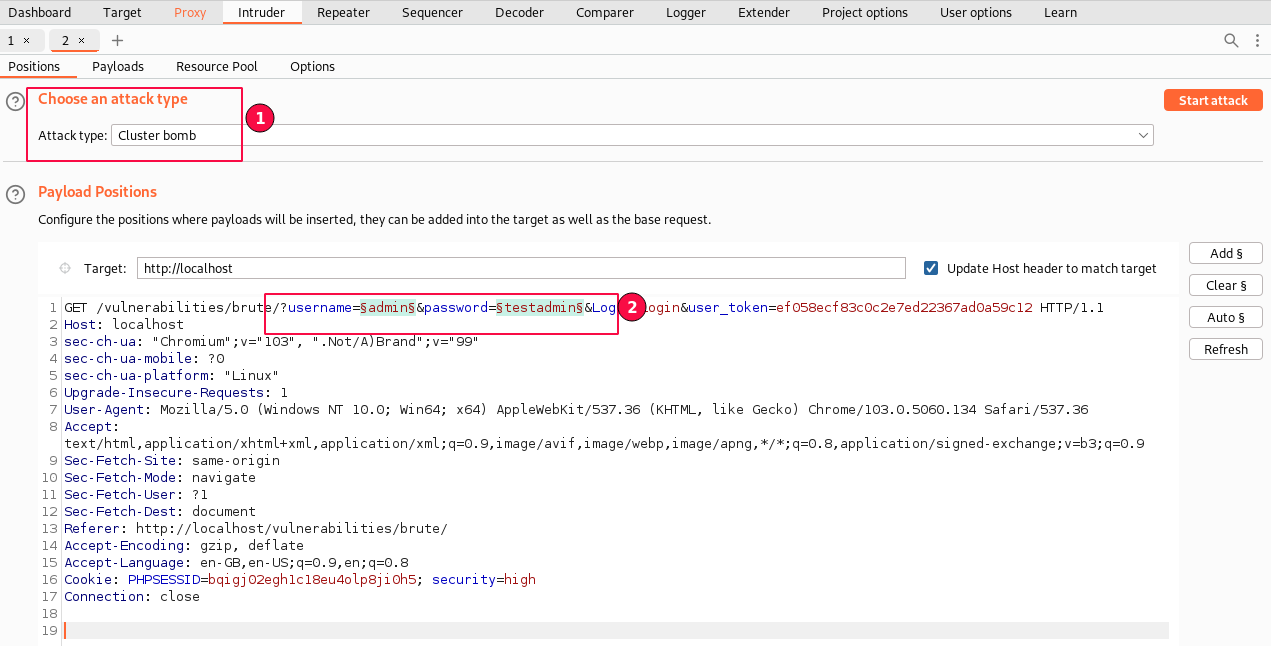This screenshot has height=646, width=1271.
Task: Open the Repeater tab
Action: click(343, 13)
